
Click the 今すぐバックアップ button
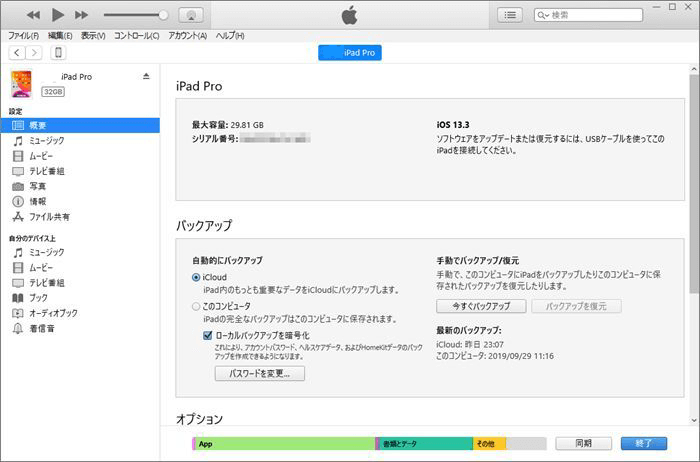[480, 306]
